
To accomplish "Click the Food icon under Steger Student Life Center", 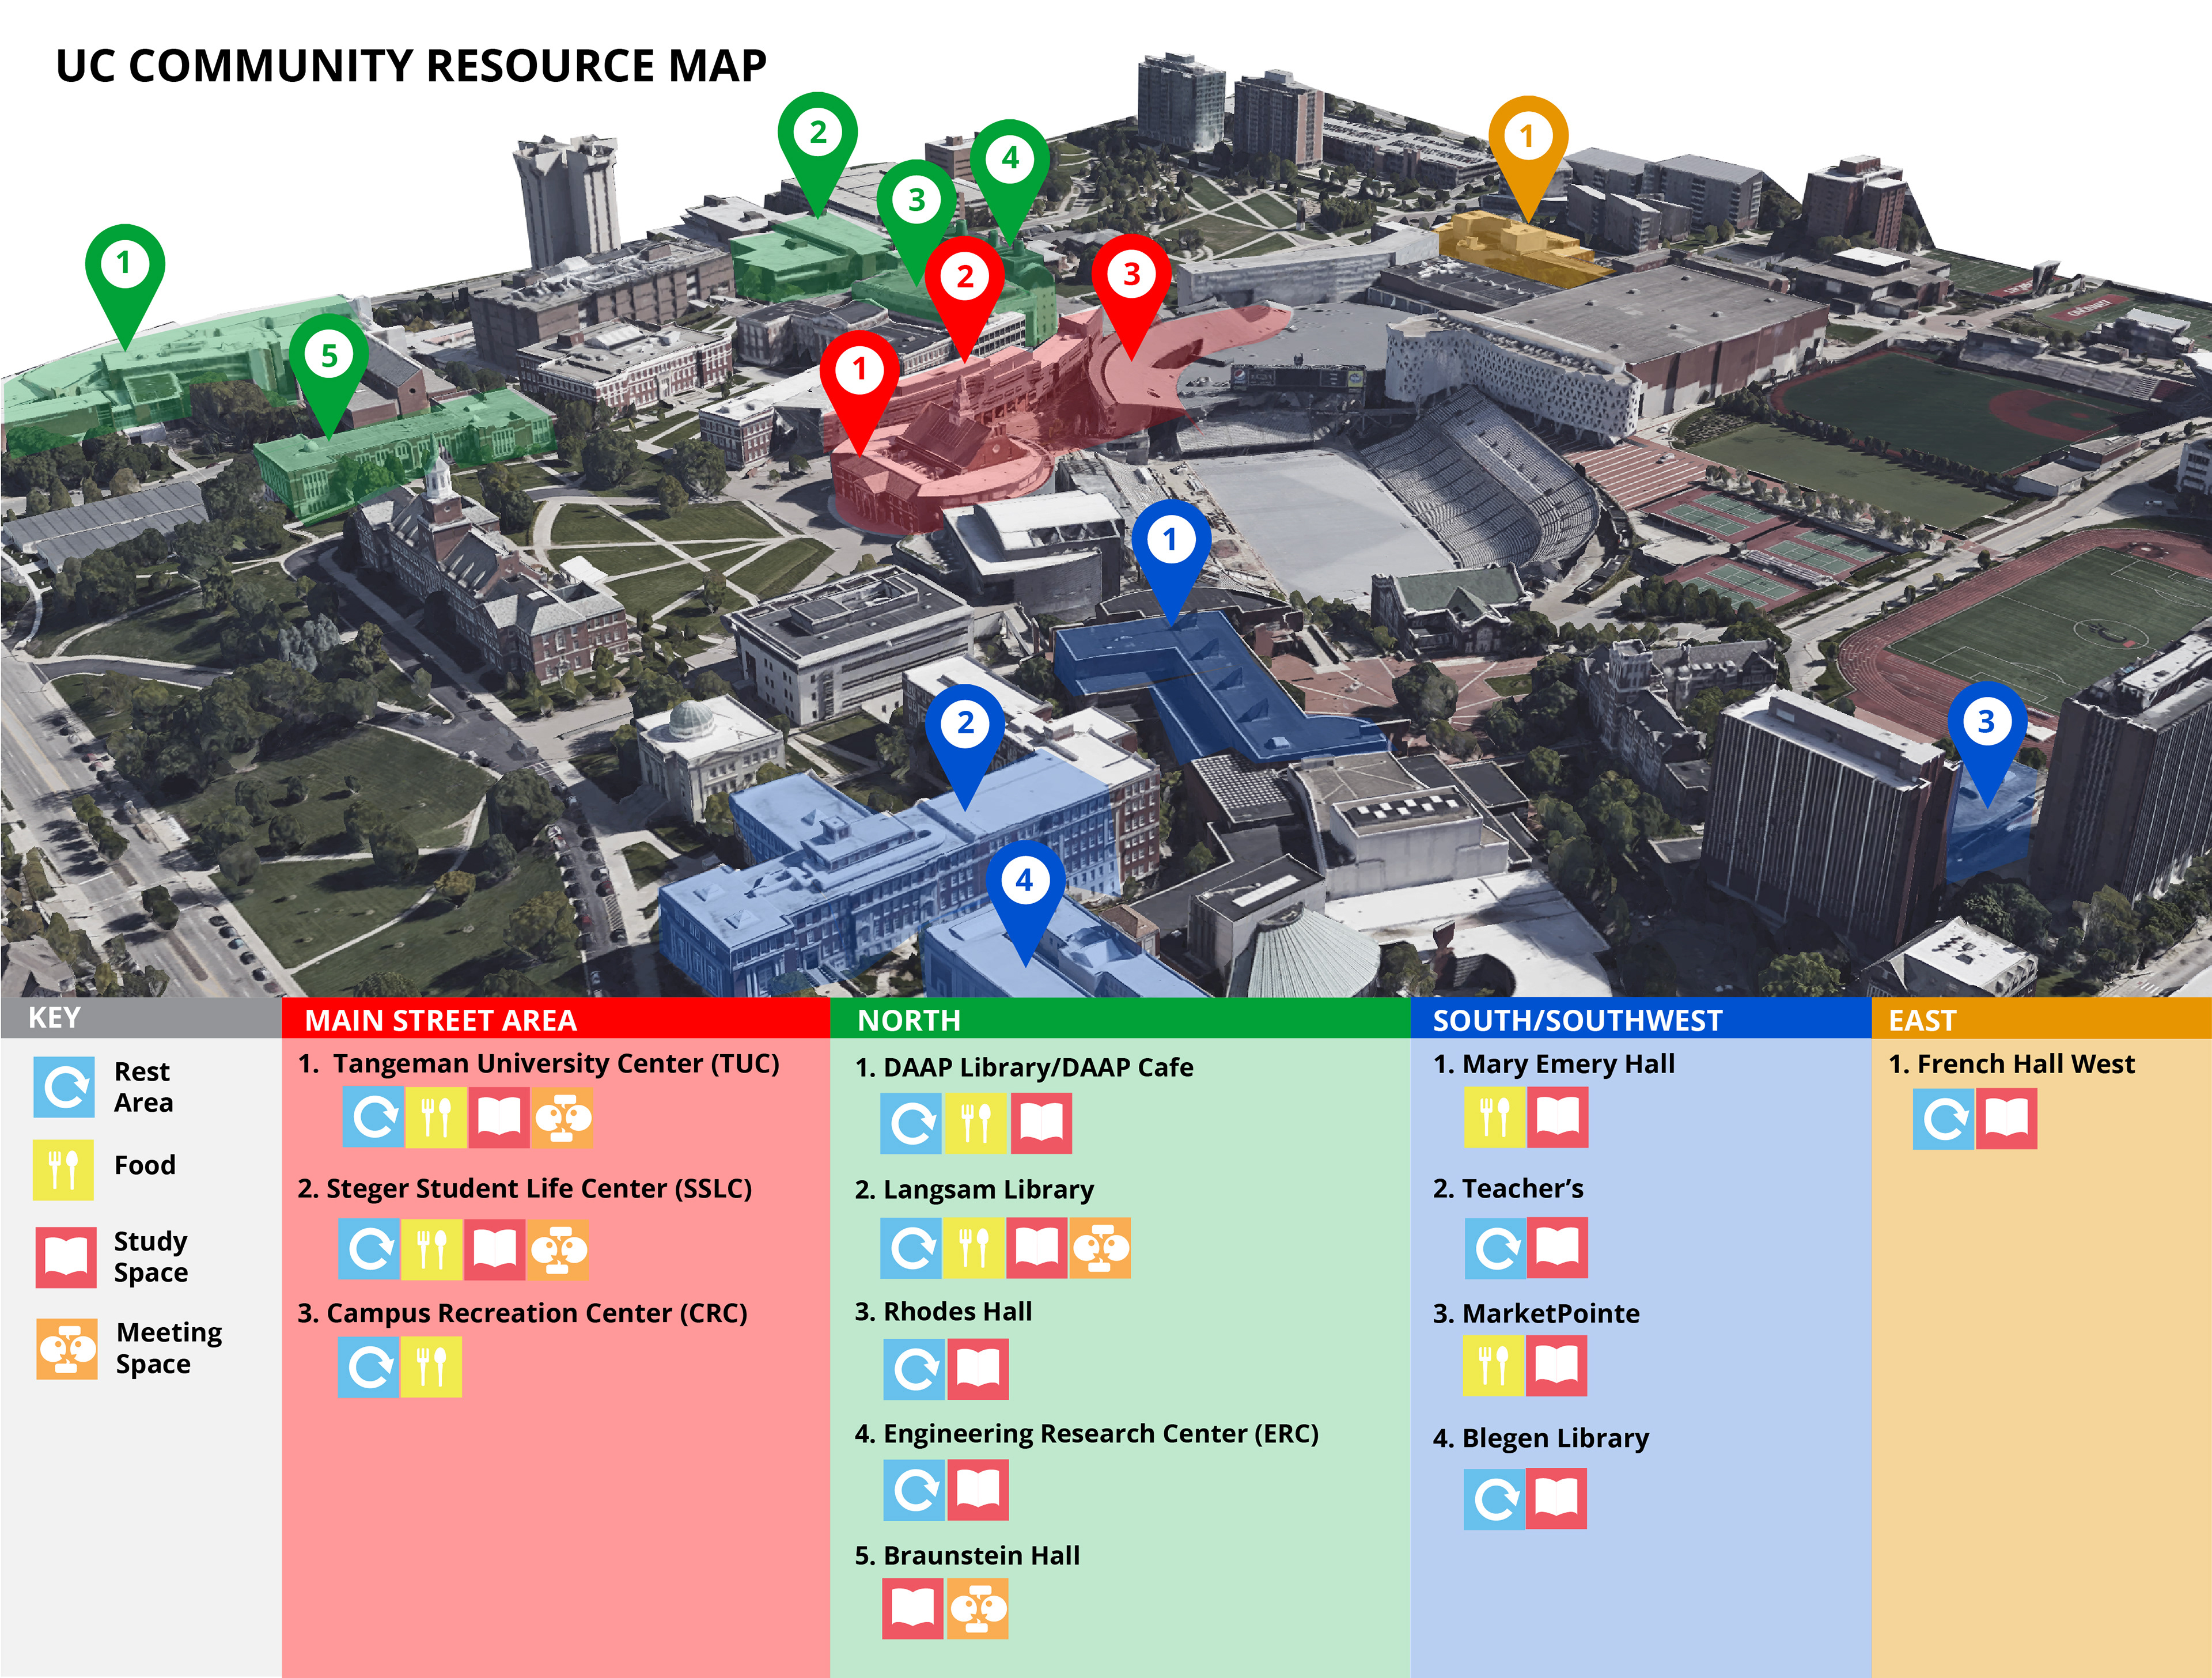I will [432, 1249].
